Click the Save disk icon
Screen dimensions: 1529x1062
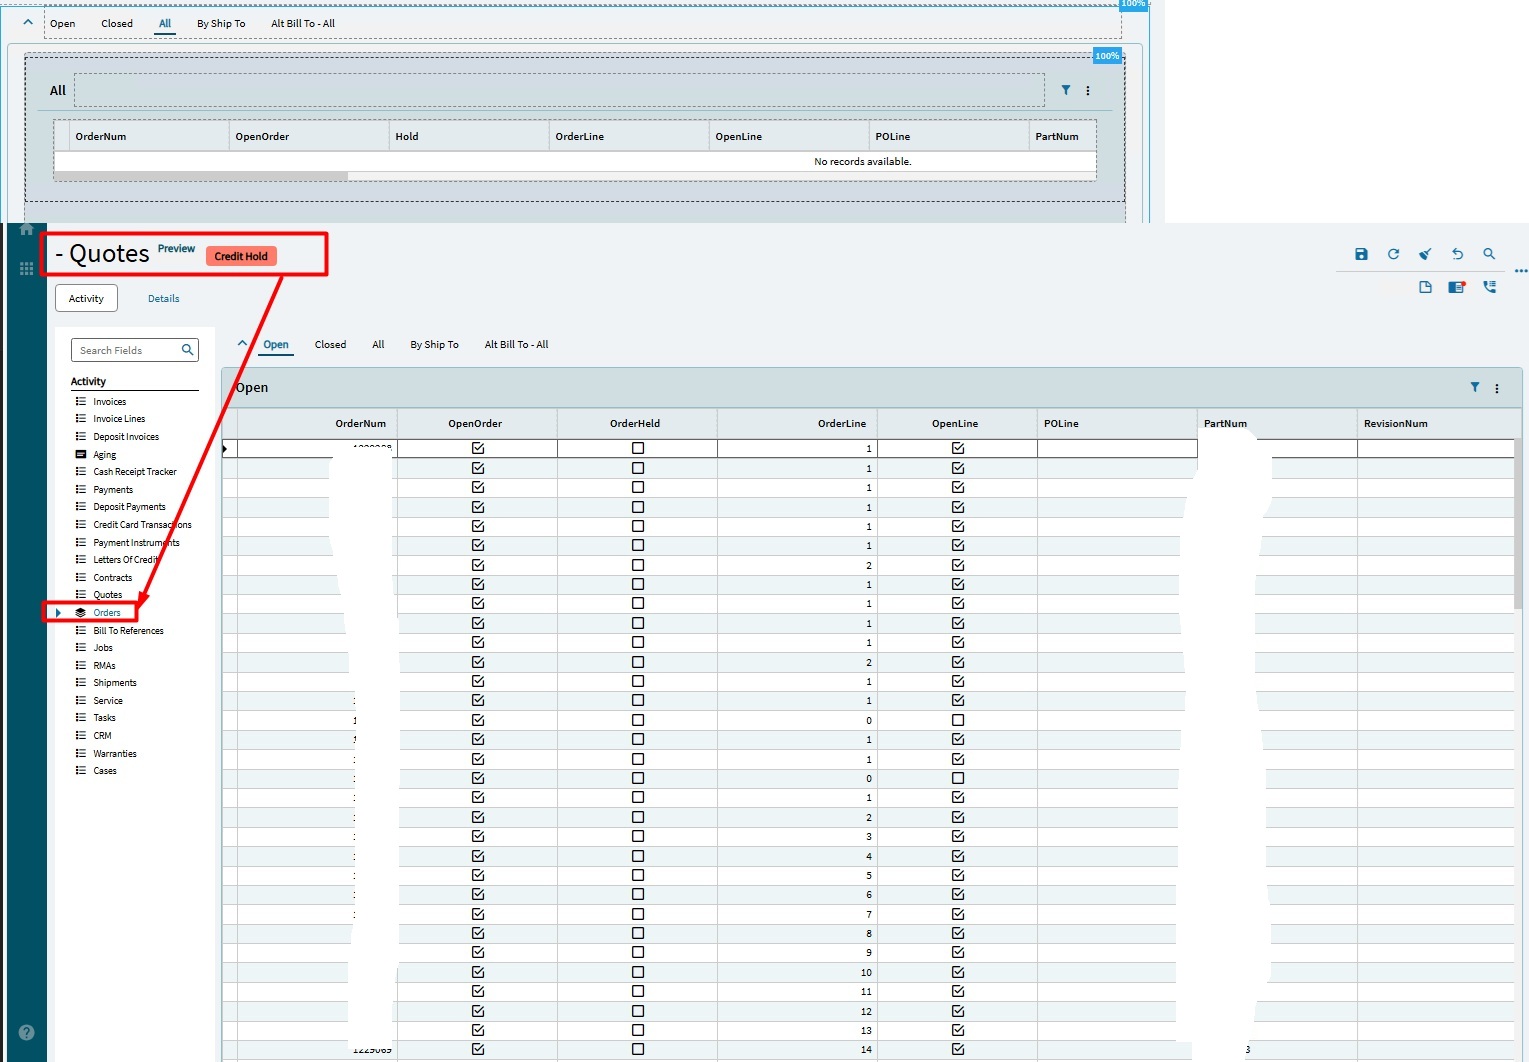point(1361,254)
